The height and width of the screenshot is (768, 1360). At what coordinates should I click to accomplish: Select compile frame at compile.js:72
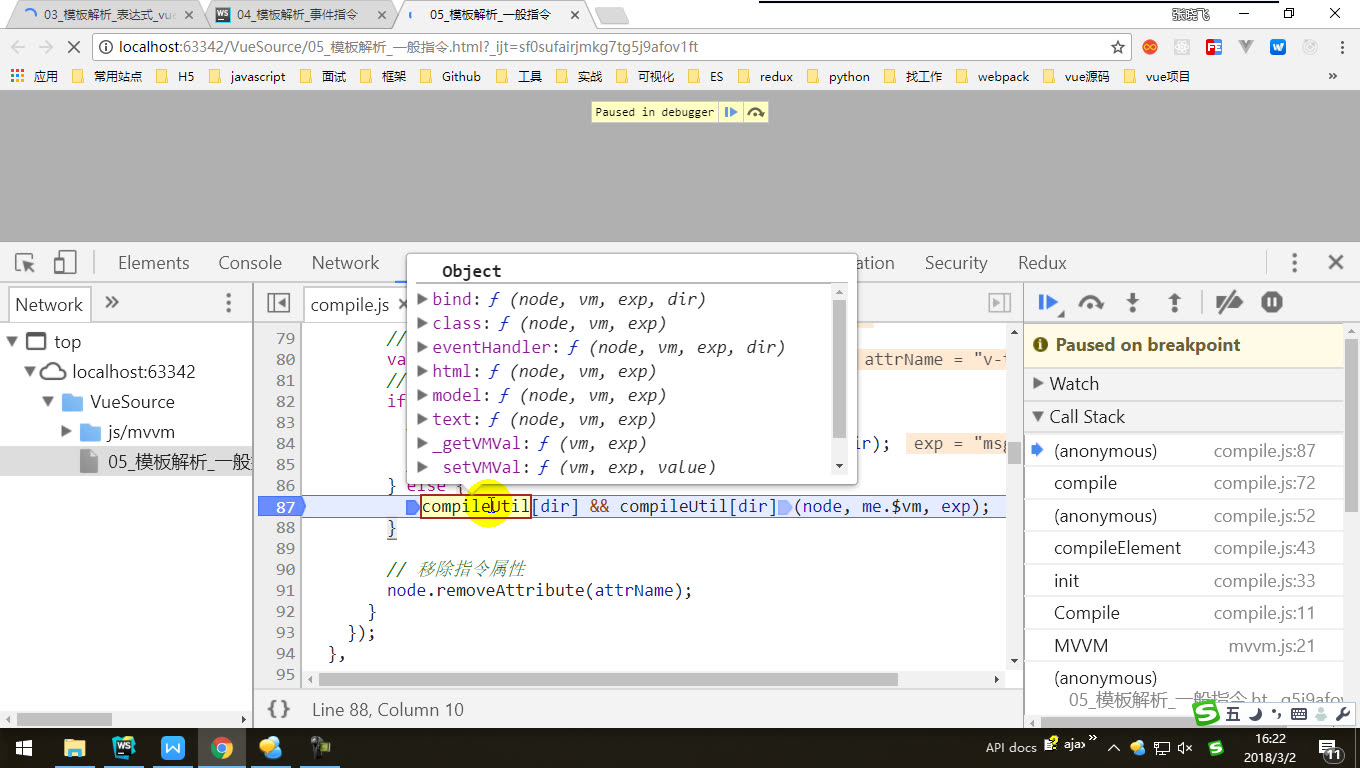pos(1184,483)
